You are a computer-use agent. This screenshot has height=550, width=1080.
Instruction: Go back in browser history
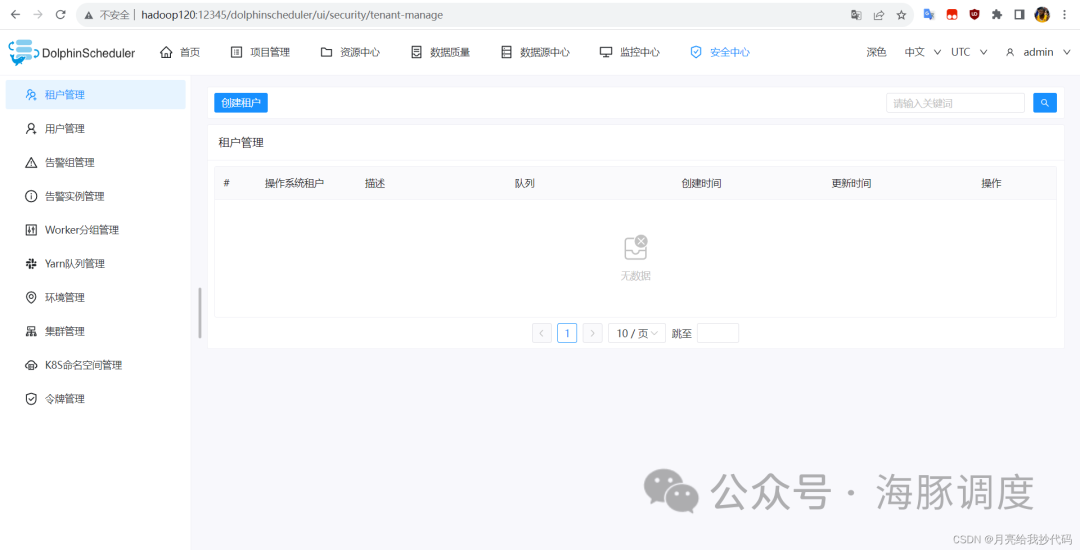[16, 14]
